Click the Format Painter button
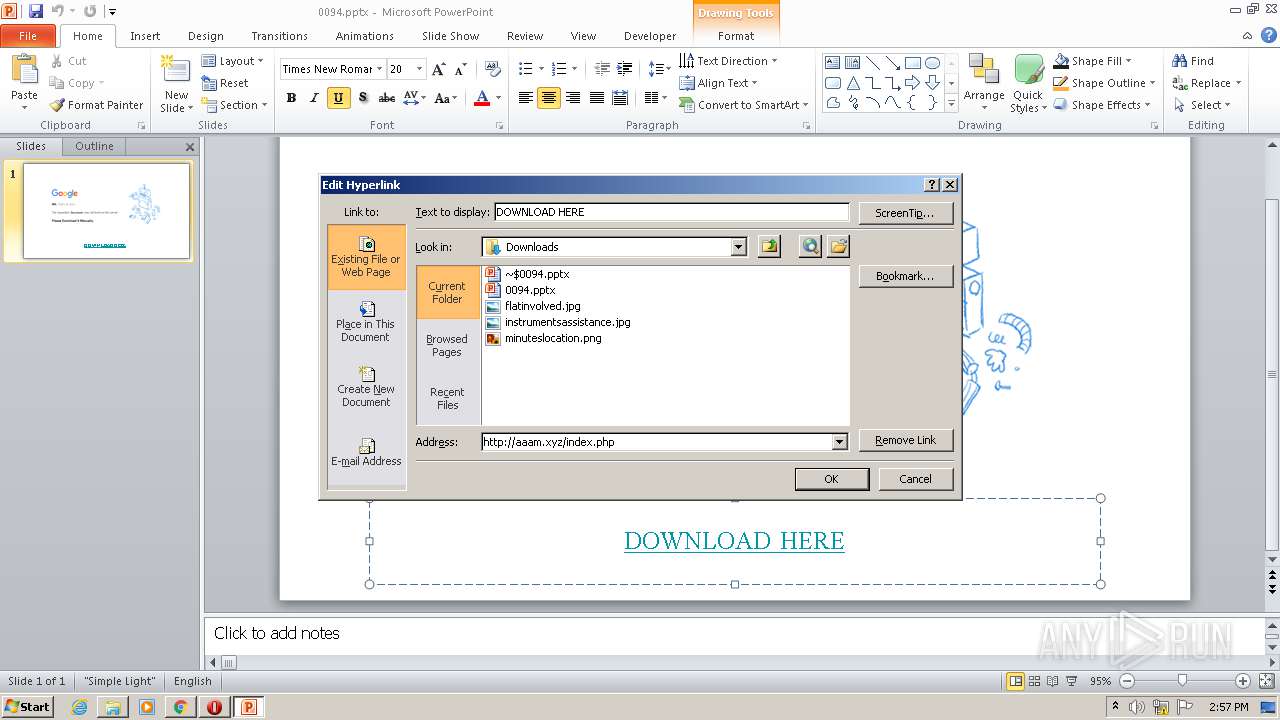The width and height of the screenshot is (1280, 720). (x=97, y=105)
